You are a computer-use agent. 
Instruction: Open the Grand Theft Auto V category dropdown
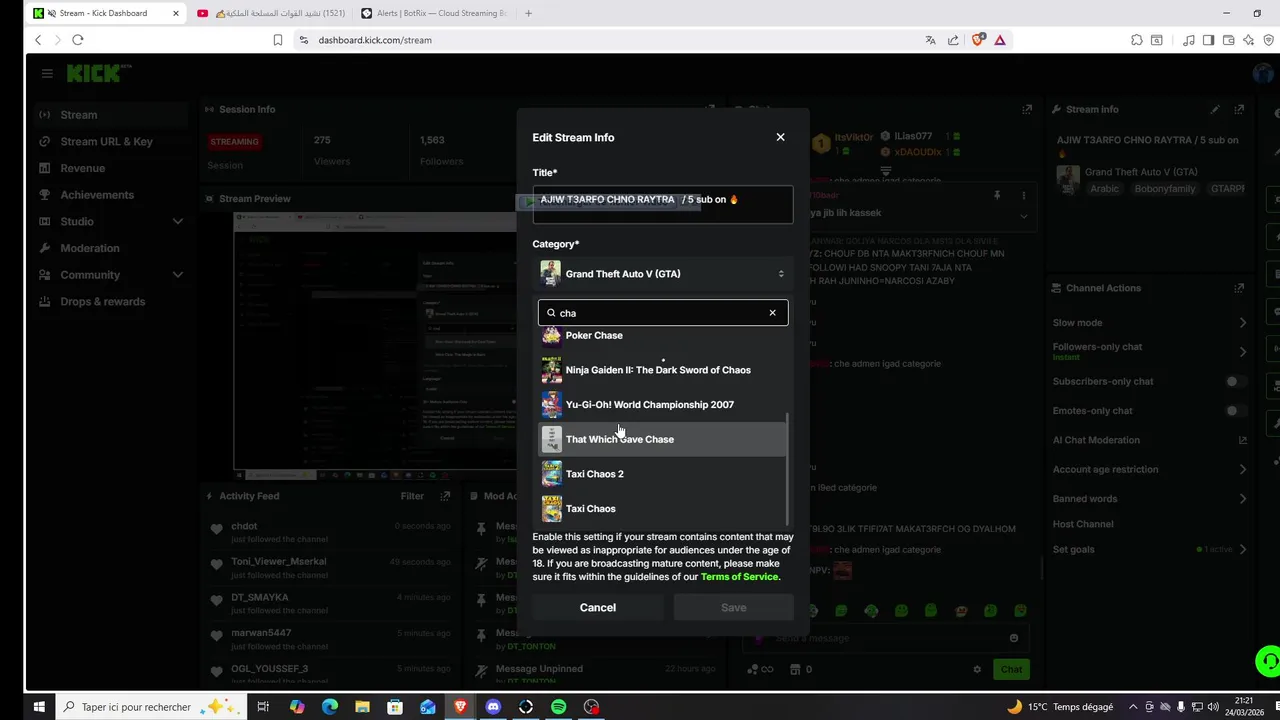pos(663,274)
